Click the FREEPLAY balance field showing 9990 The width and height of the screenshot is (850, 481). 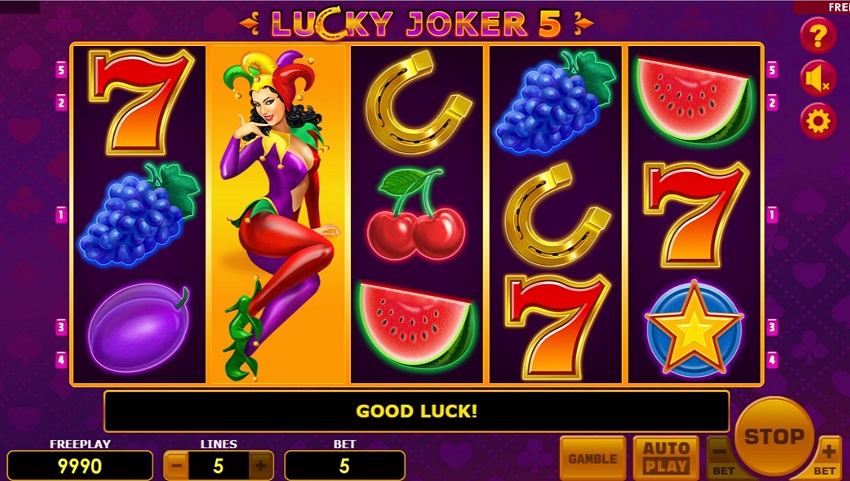[x=80, y=466]
